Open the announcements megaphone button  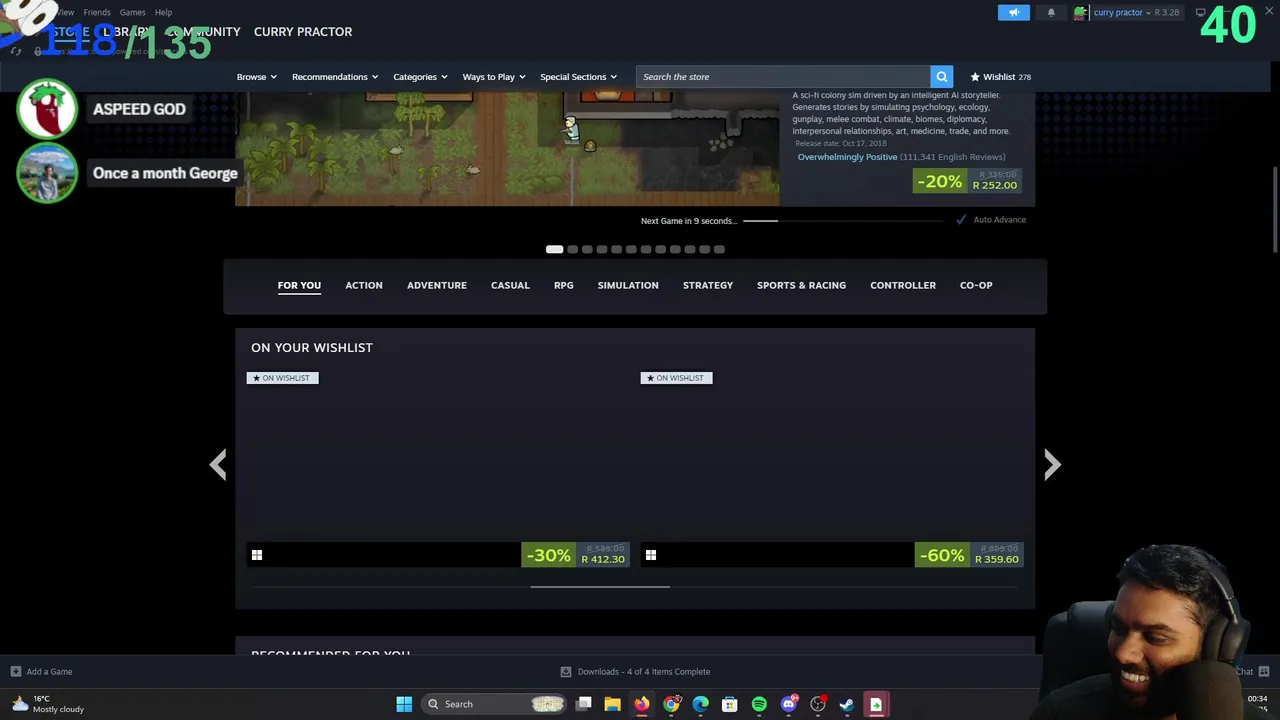pyautogui.click(x=1013, y=12)
